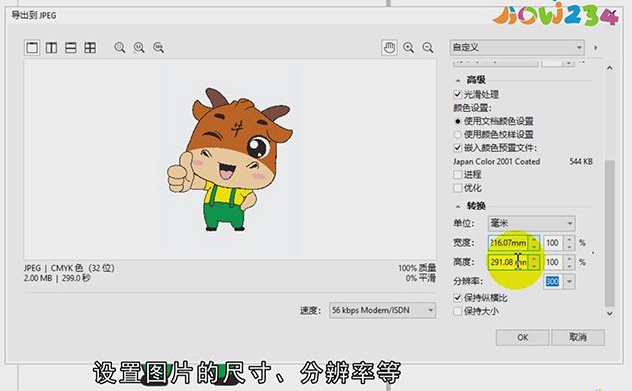The height and width of the screenshot is (391, 632).
Task: Click the 宽度 width field 216.07mm
Action: [508, 243]
